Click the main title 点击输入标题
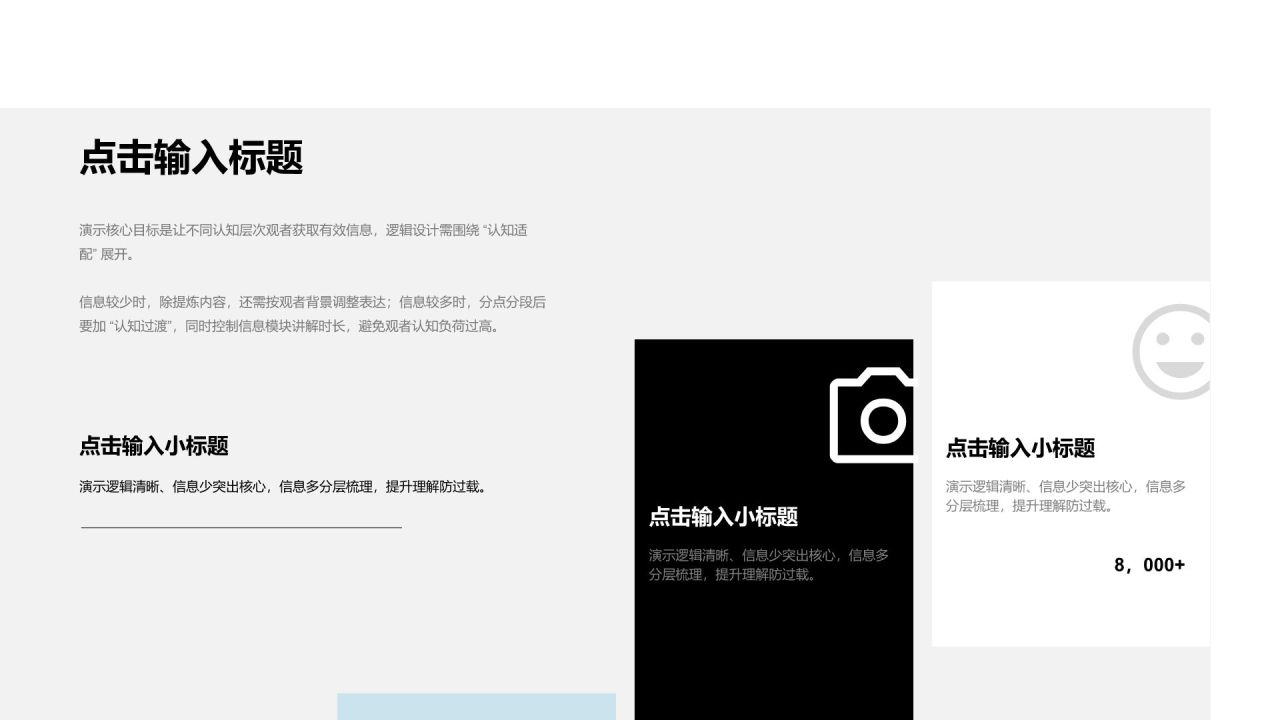1280x720 pixels. click(191, 158)
